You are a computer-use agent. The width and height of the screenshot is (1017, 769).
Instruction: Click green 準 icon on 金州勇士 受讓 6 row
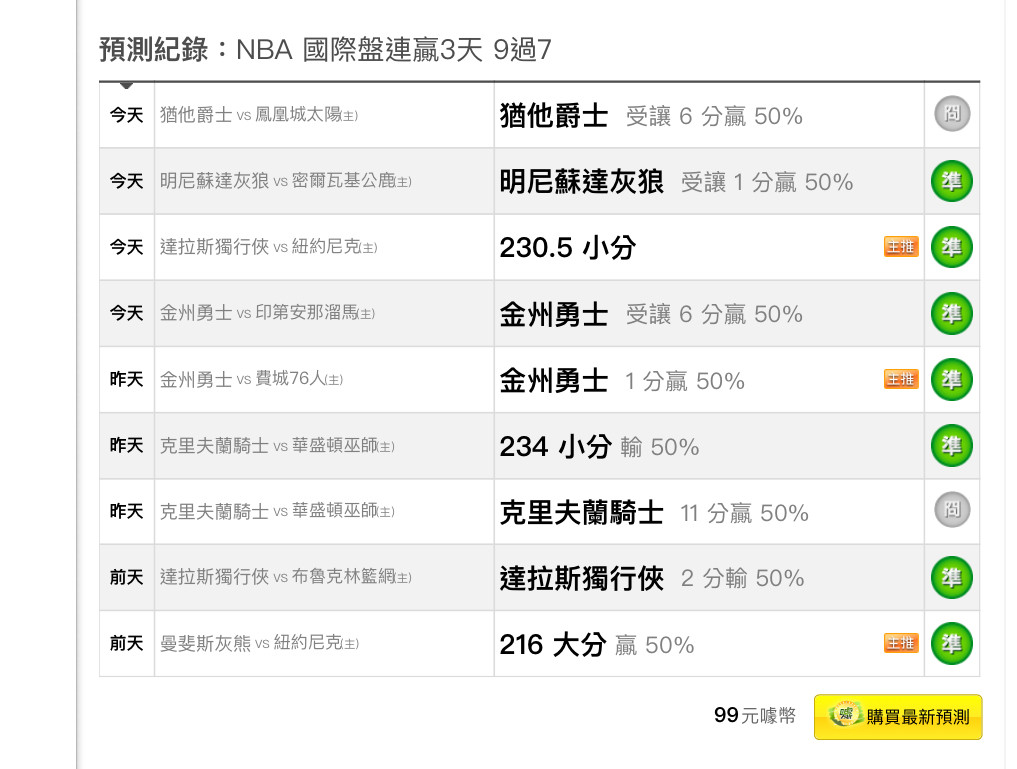tap(951, 313)
